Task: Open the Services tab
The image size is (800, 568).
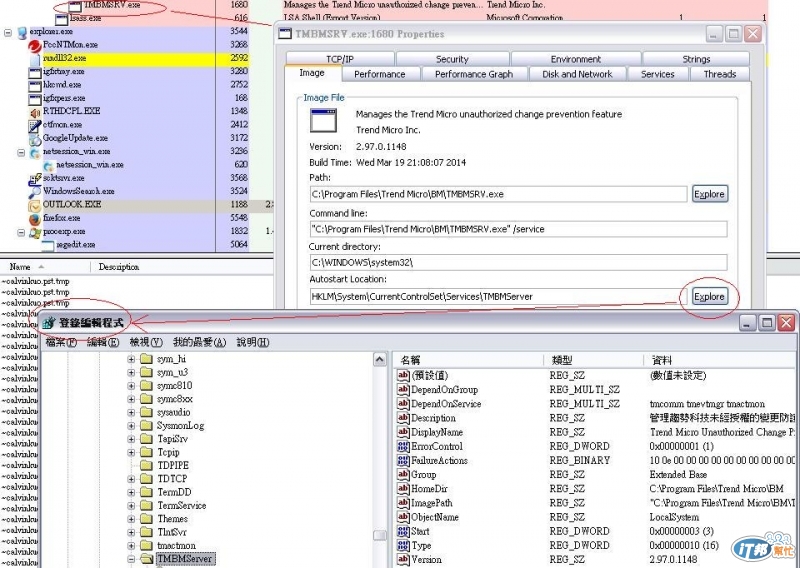Action: pos(658,74)
